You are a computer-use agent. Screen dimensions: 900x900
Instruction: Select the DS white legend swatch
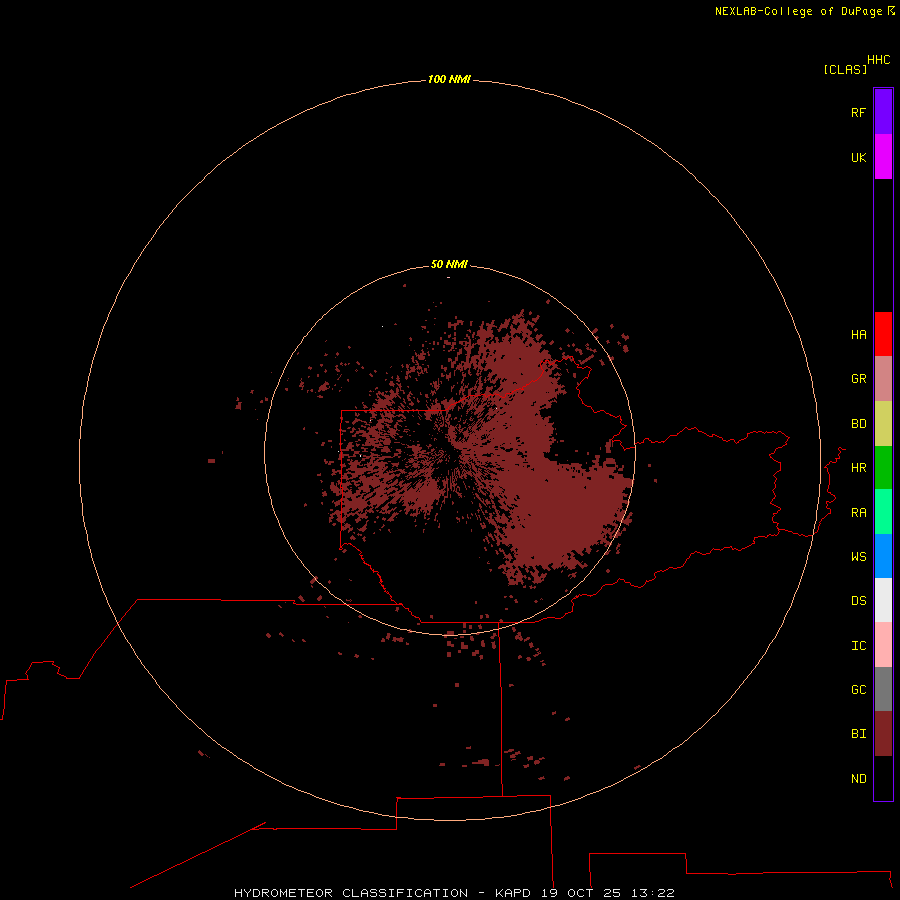coord(883,600)
